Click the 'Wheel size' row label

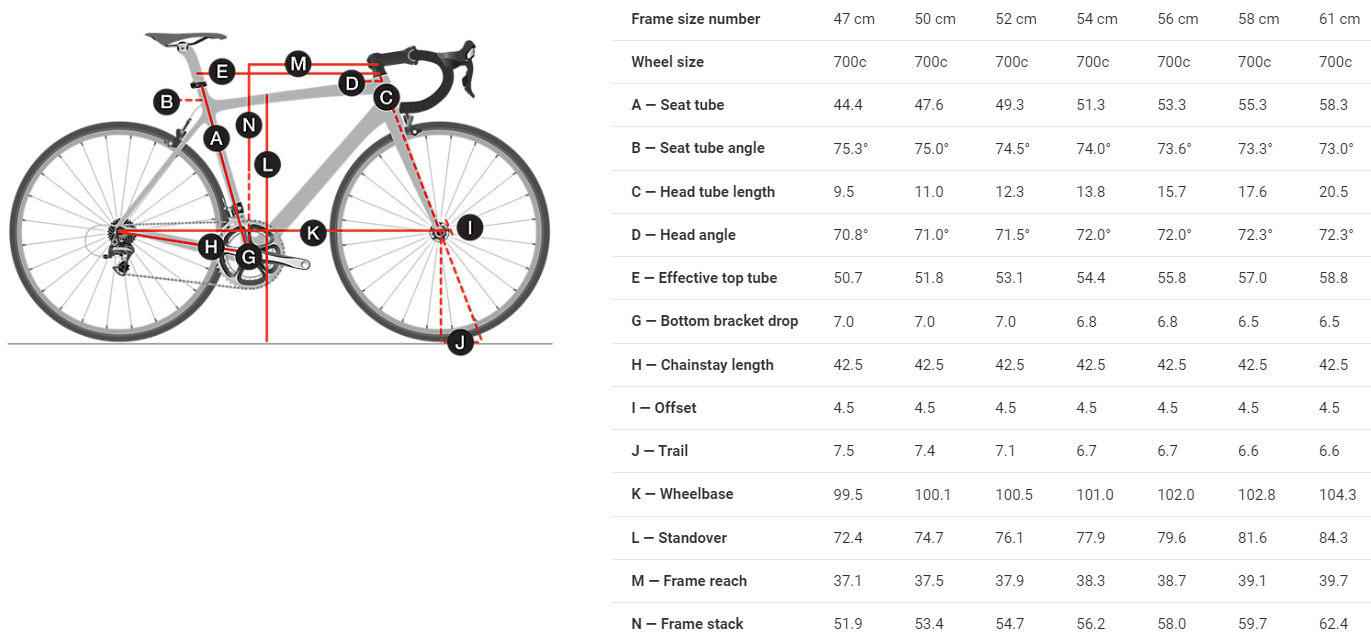pos(667,62)
